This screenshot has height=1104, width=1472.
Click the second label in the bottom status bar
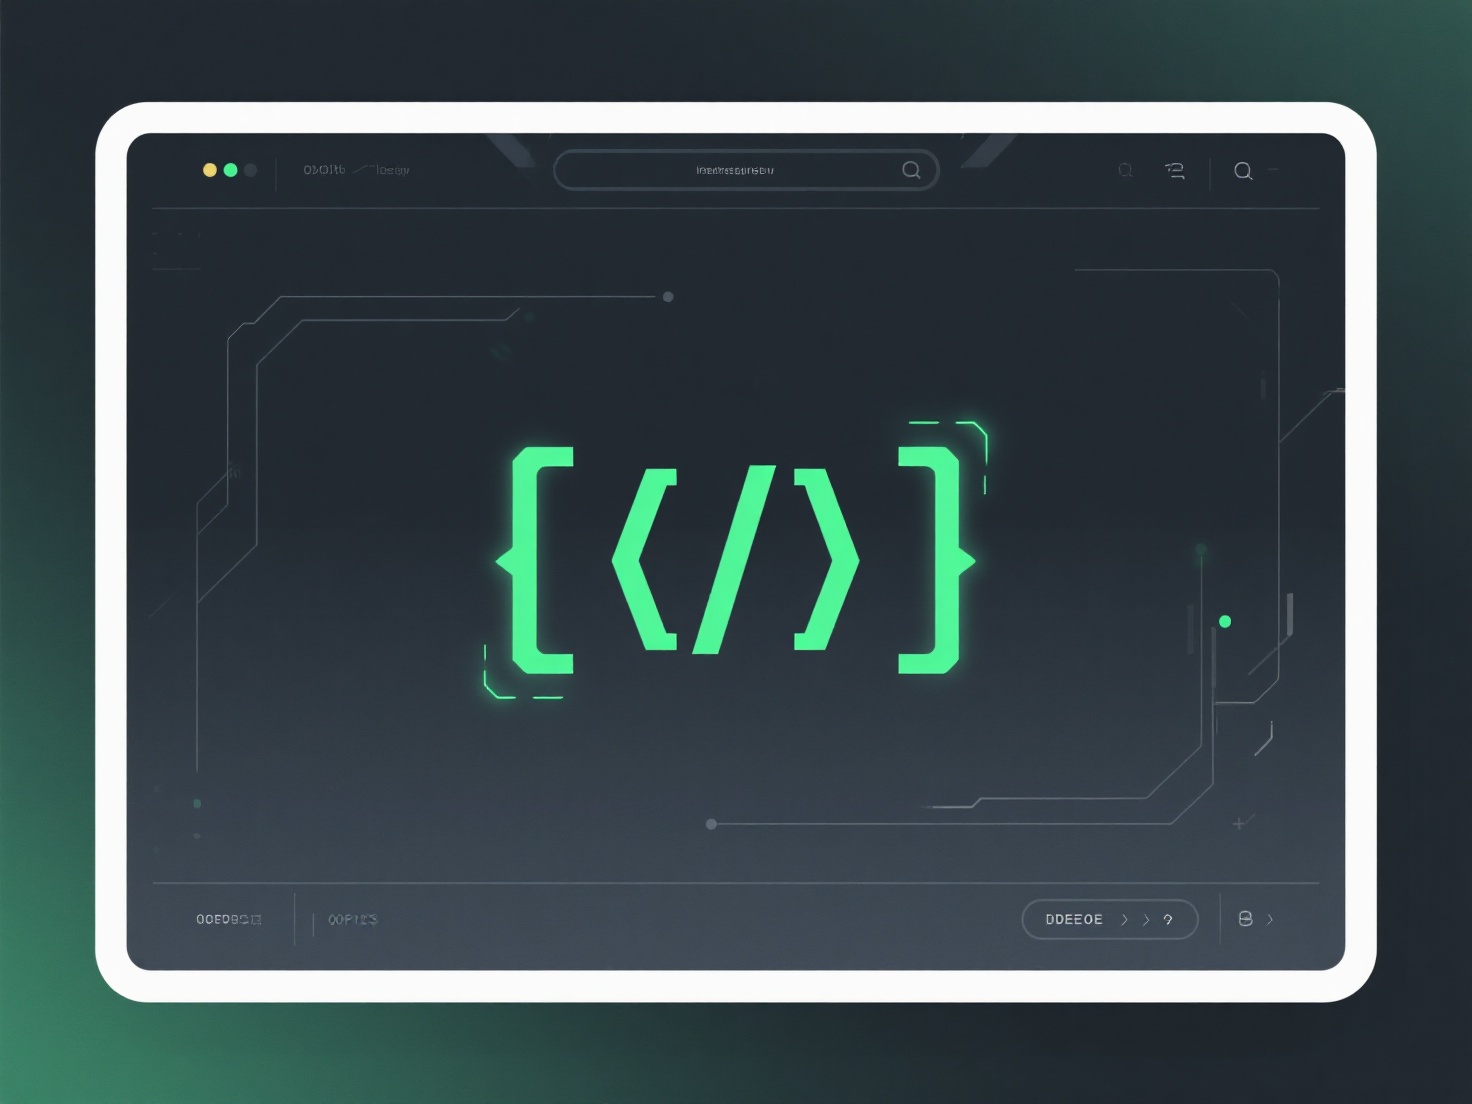[x=353, y=919]
